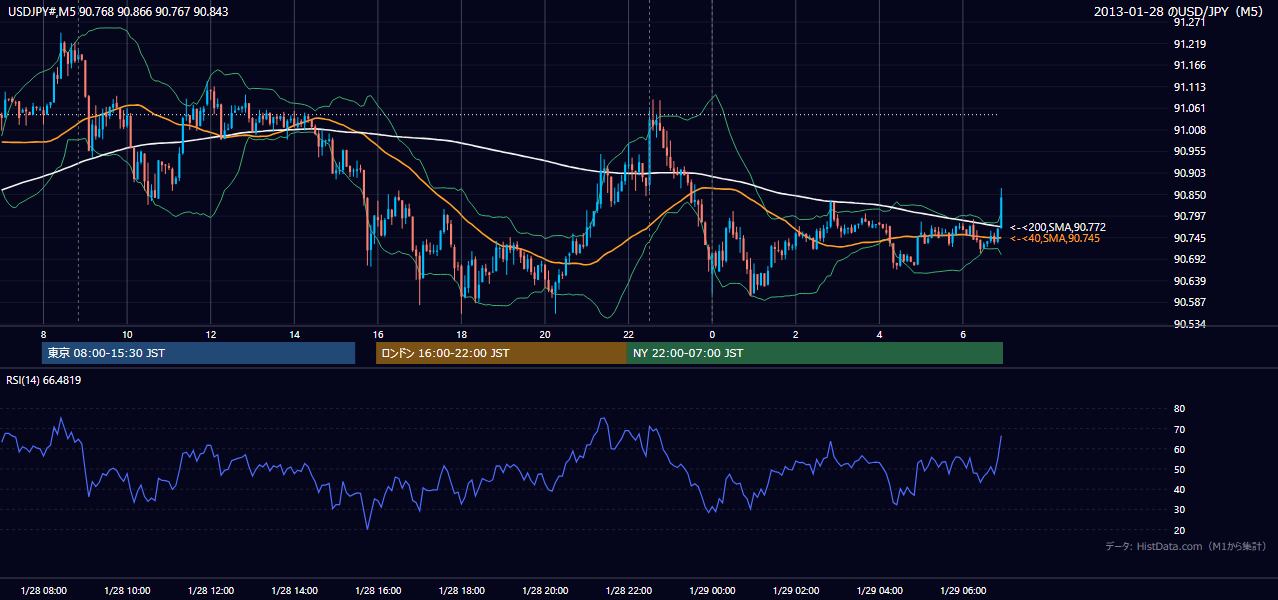Click hour label 8 under price chart
This screenshot has height=600, width=1278.
click(43, 334)
